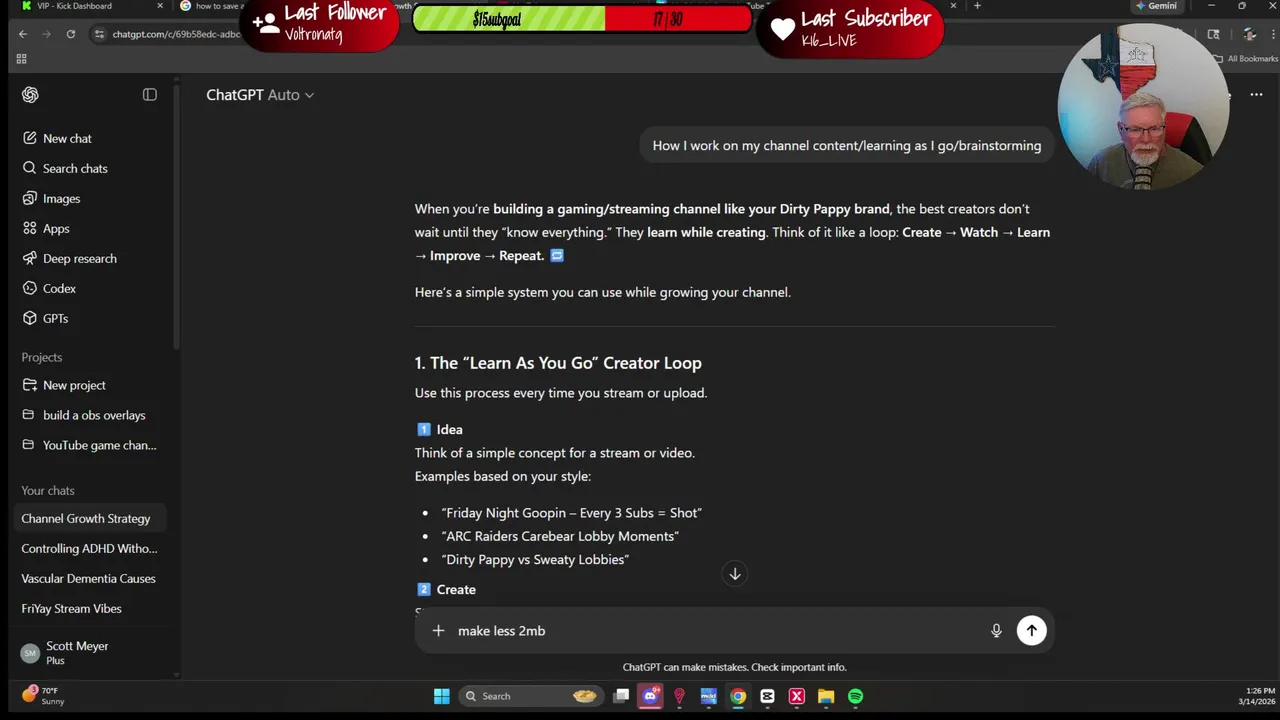The height and width of the screenshot is (720, 1280).
Task: Click the Chrome icon on taskbar
Action: 738,696
